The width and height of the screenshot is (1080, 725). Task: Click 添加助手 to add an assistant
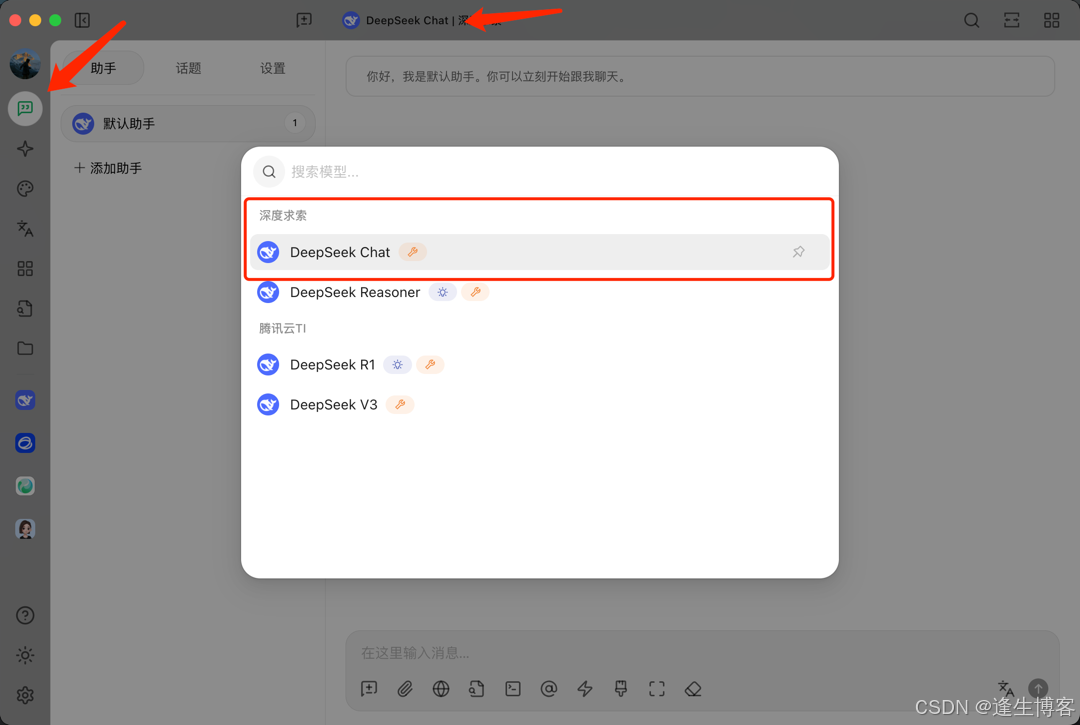point(108,168)
